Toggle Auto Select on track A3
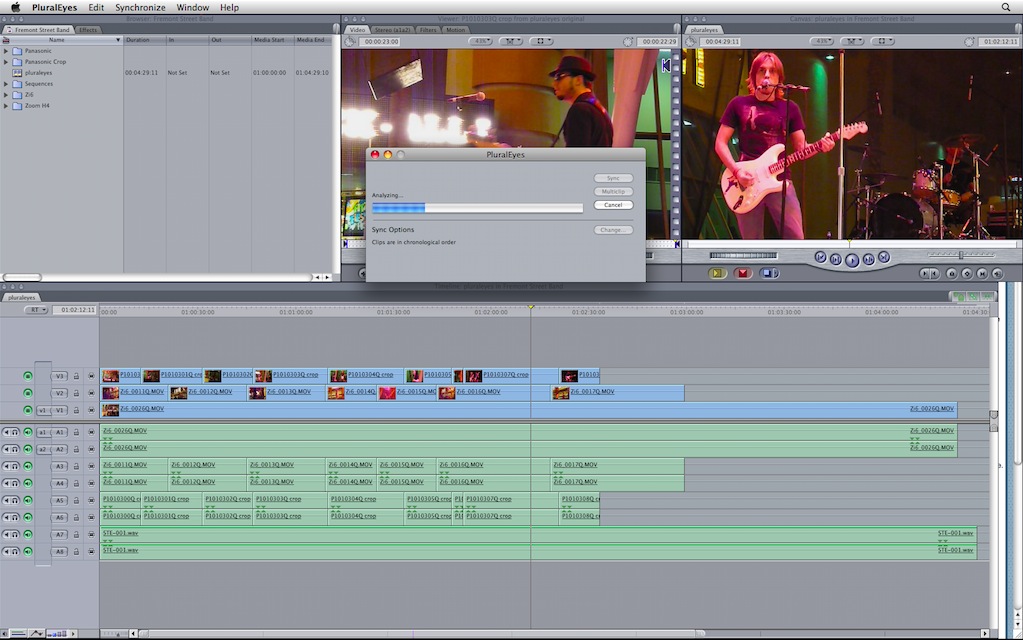Viewport: 1023px width, 640px height. [x=91, y=466]
